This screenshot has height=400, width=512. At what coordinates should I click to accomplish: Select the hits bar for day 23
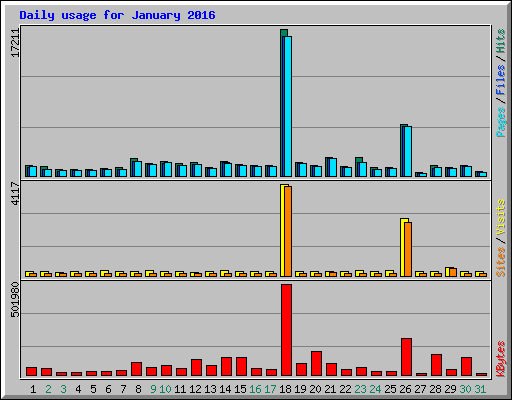tap(359, 167)
